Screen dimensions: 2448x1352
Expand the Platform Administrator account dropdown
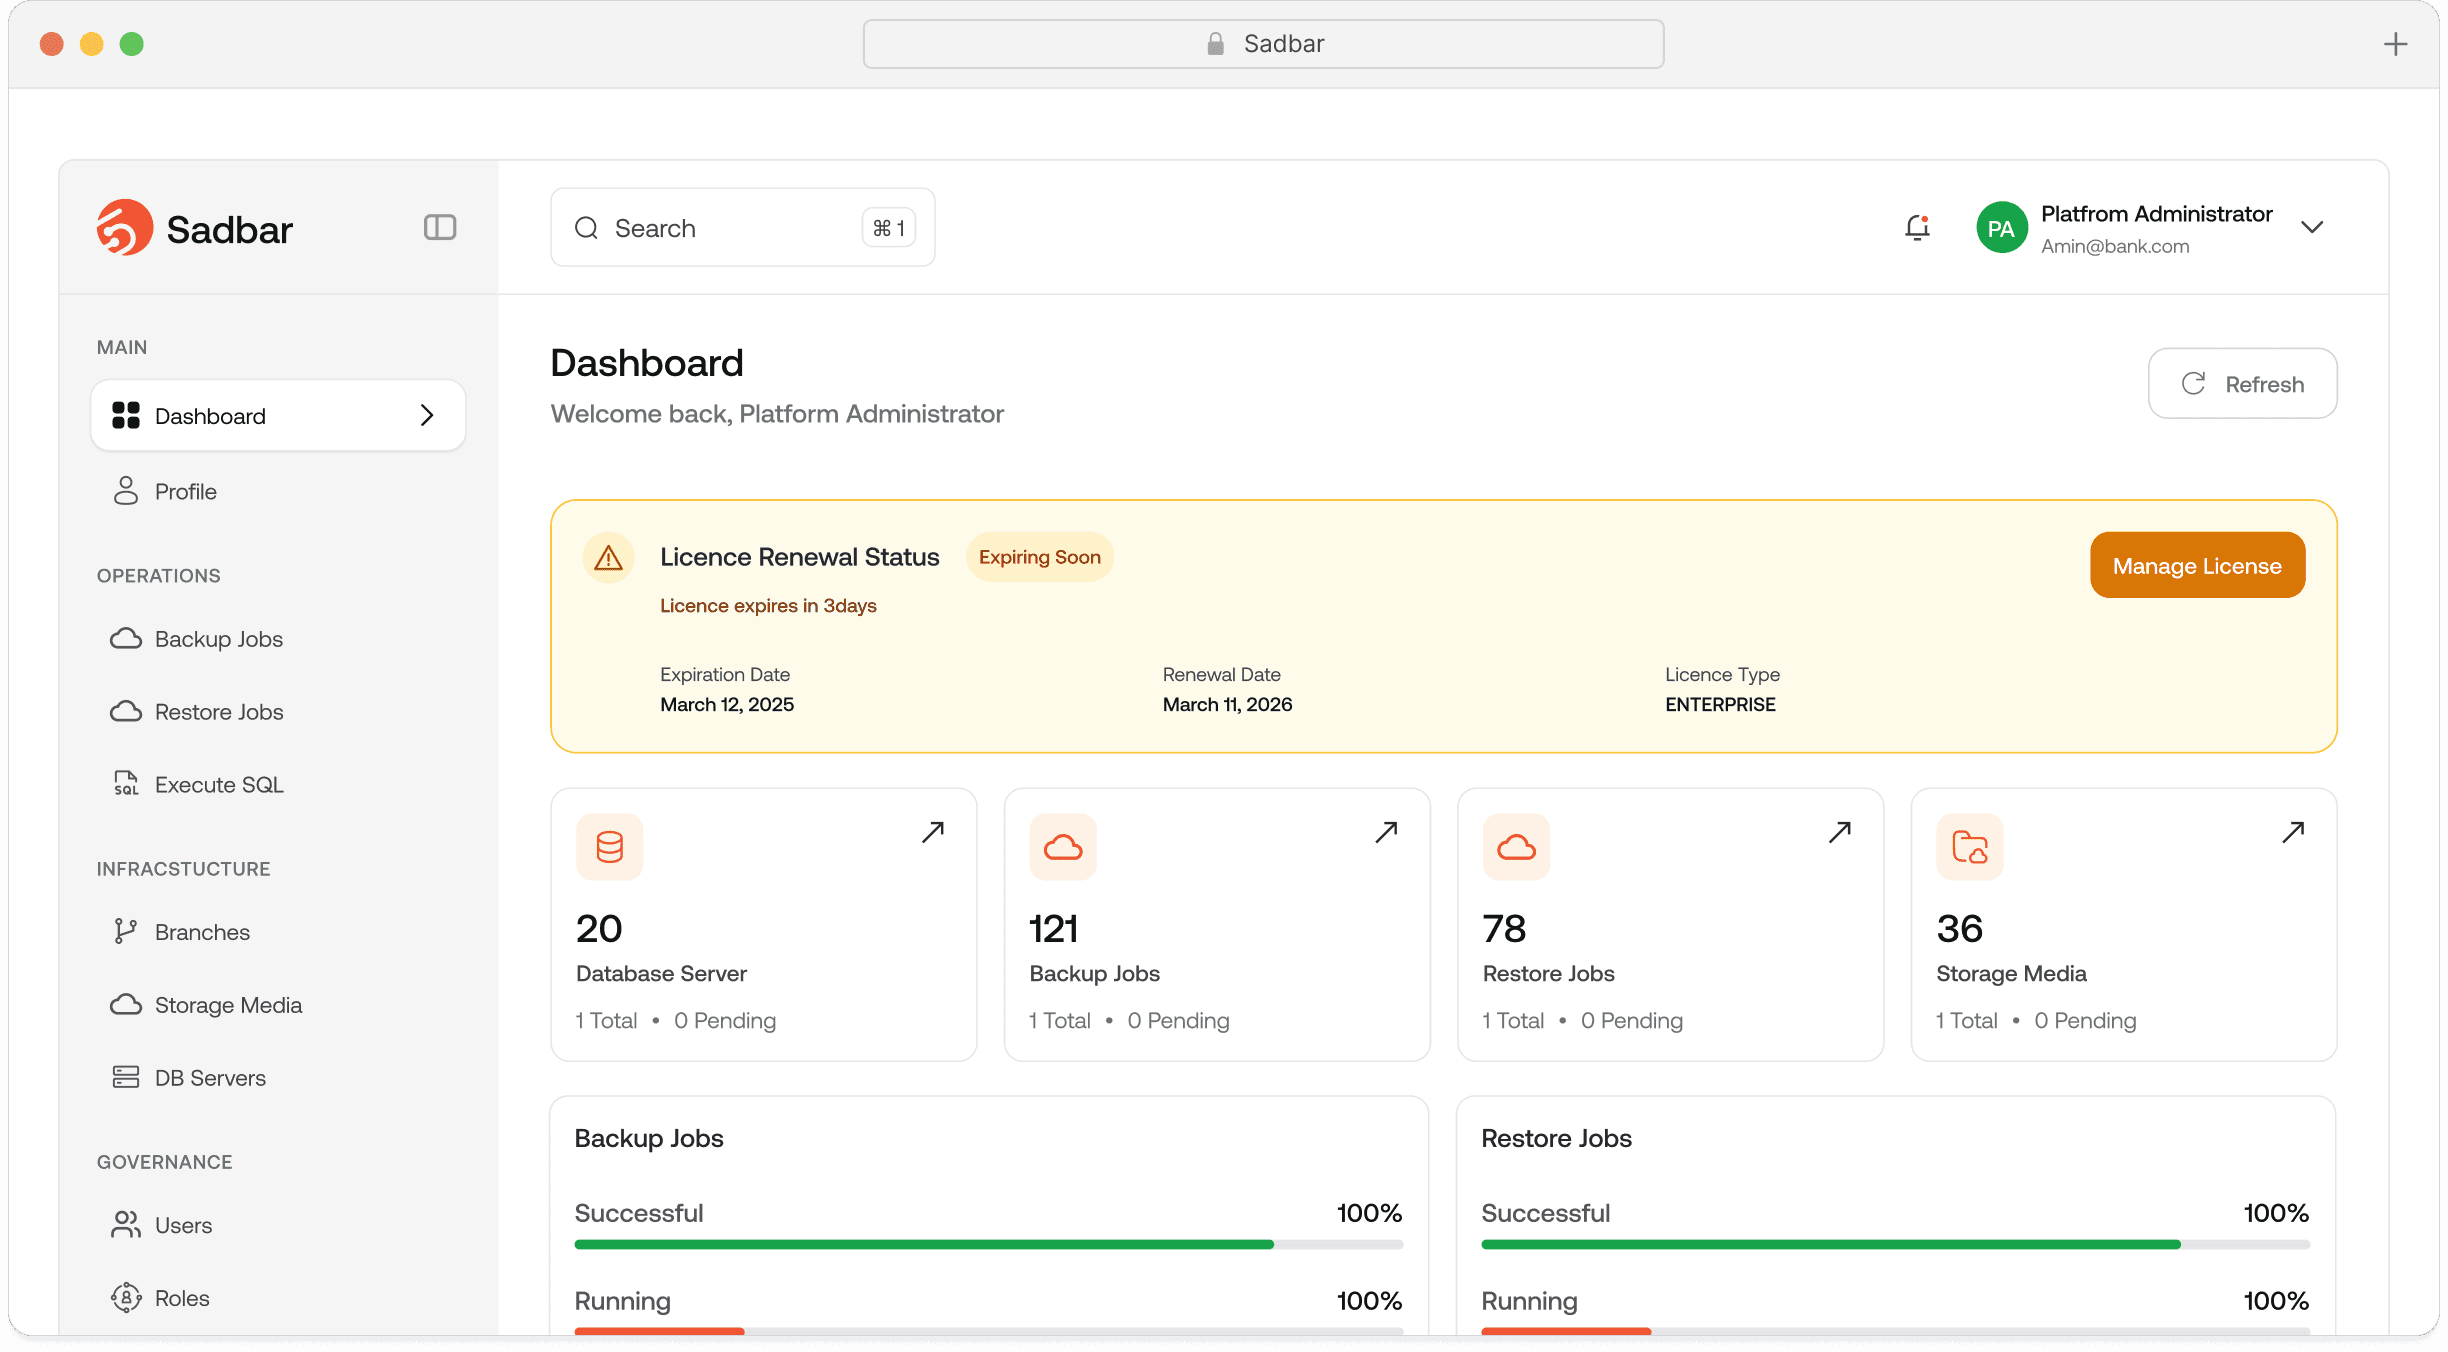tap(2311, 228)
